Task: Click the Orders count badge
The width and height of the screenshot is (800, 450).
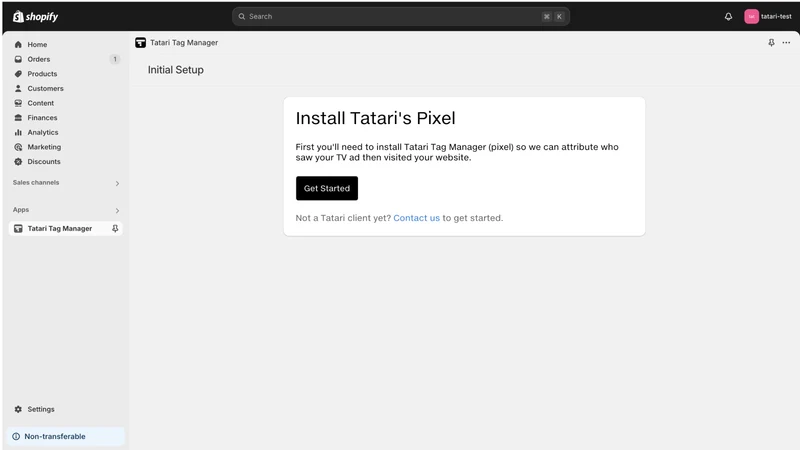Action: coord(115,59)
